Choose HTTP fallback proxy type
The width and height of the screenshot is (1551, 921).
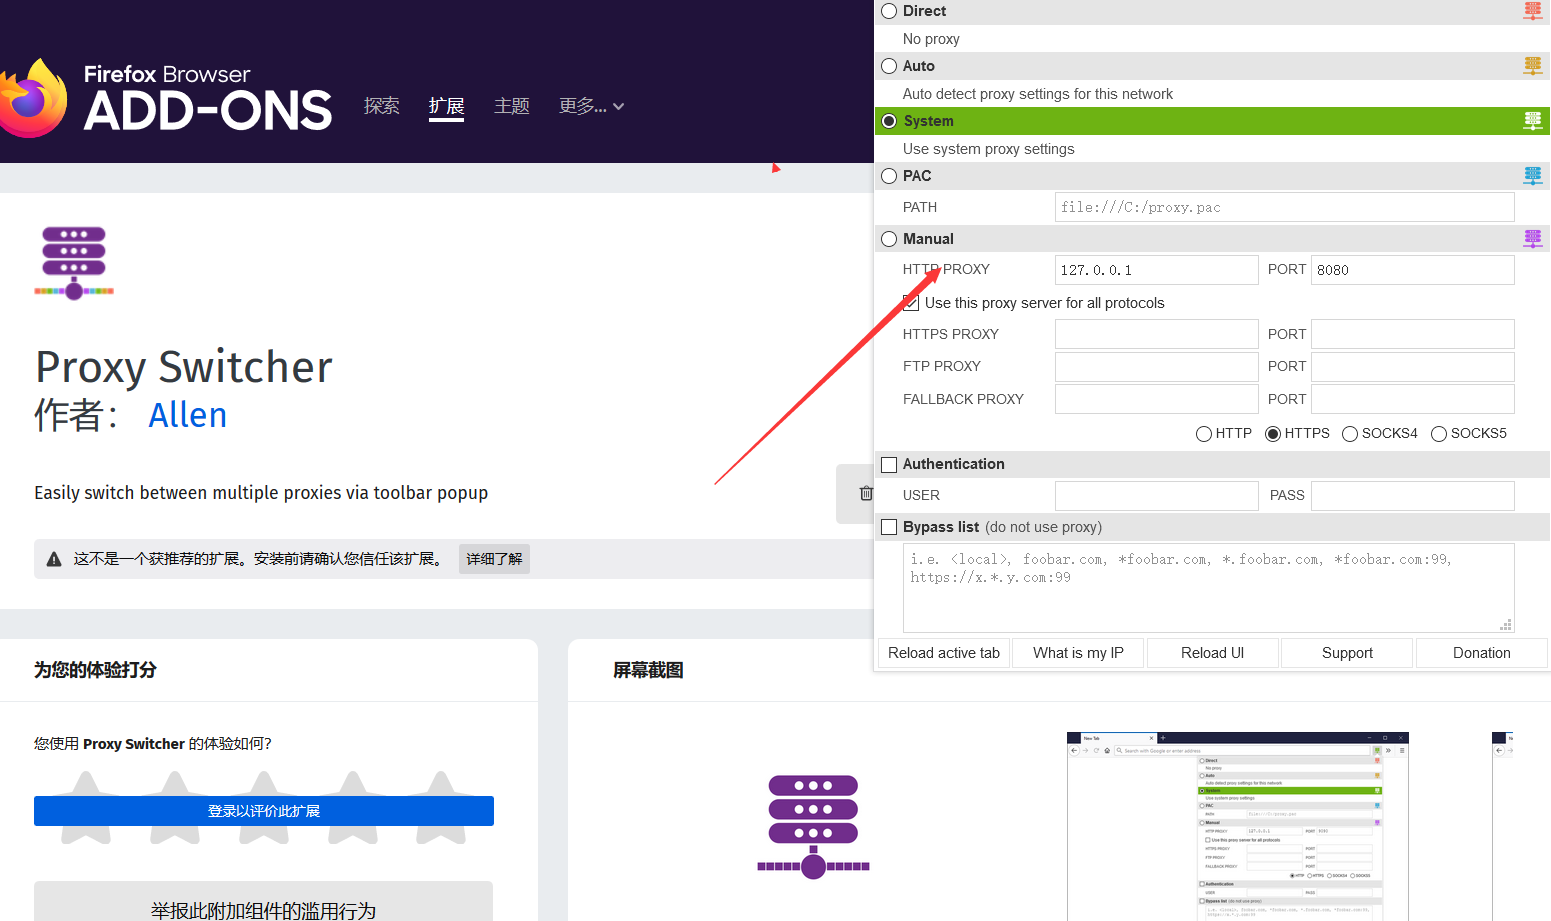pos(1204,434)
